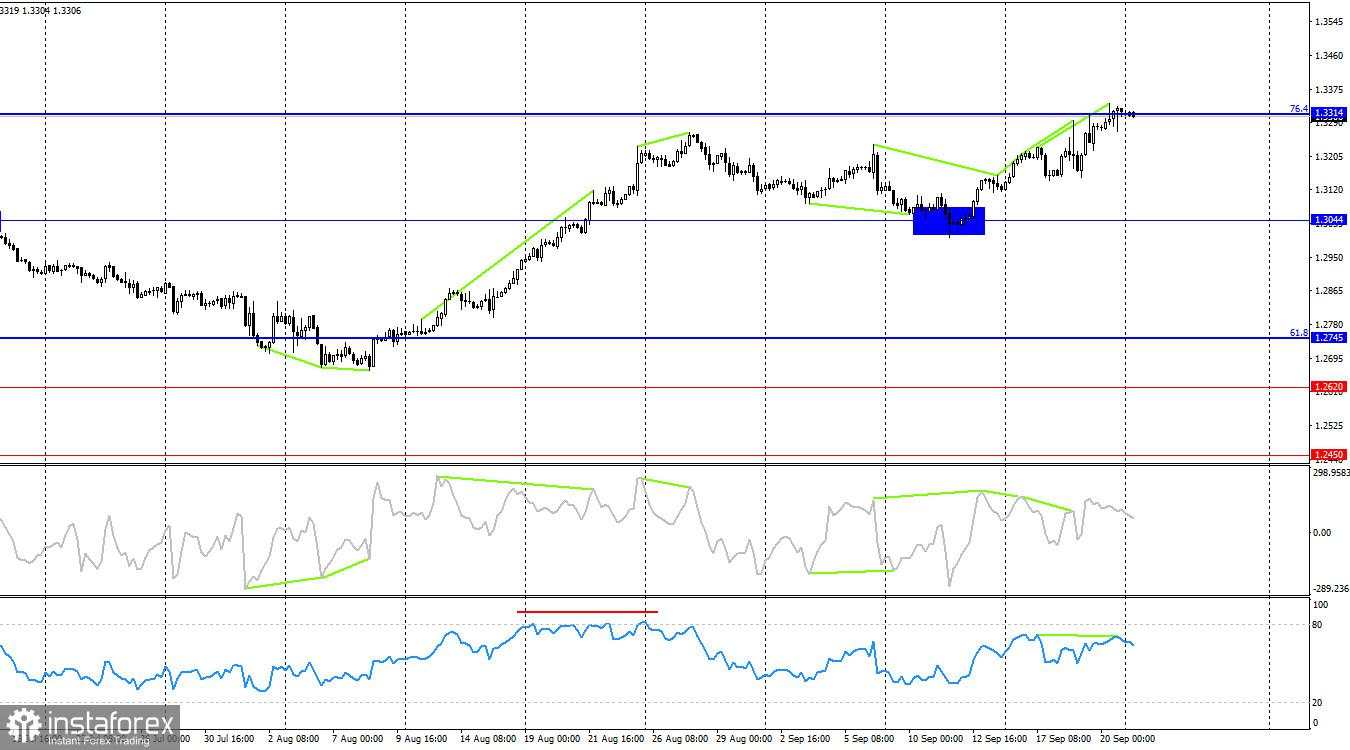Click the 20 Sep 00:00 time label
This screenshot has width=1350, height=750.
click(1127, 739)
